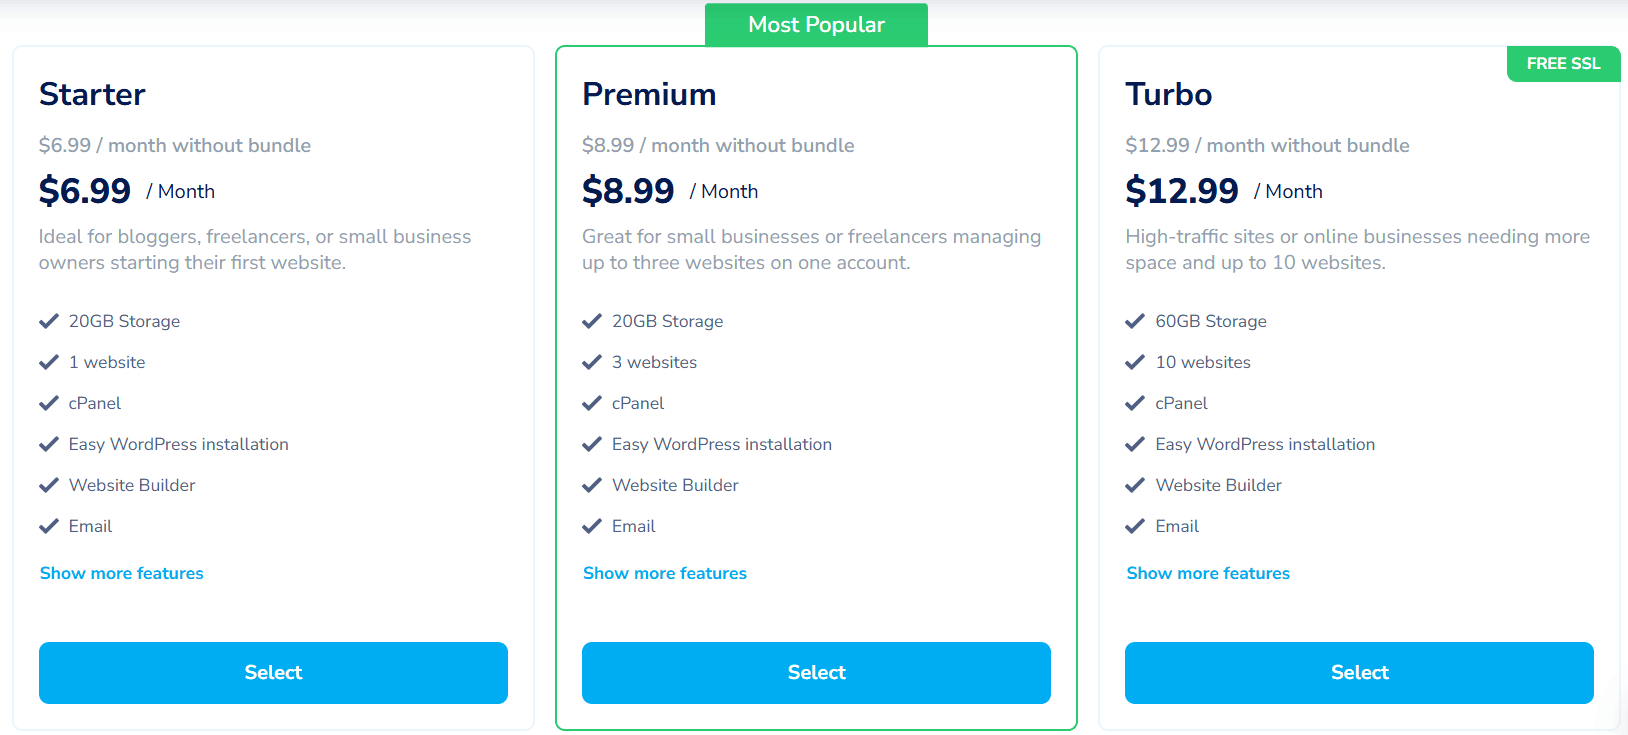This screenshot has width=1628, height=735.
Task: Expand Show more features under Starter plan
Action: click(122, 573)
